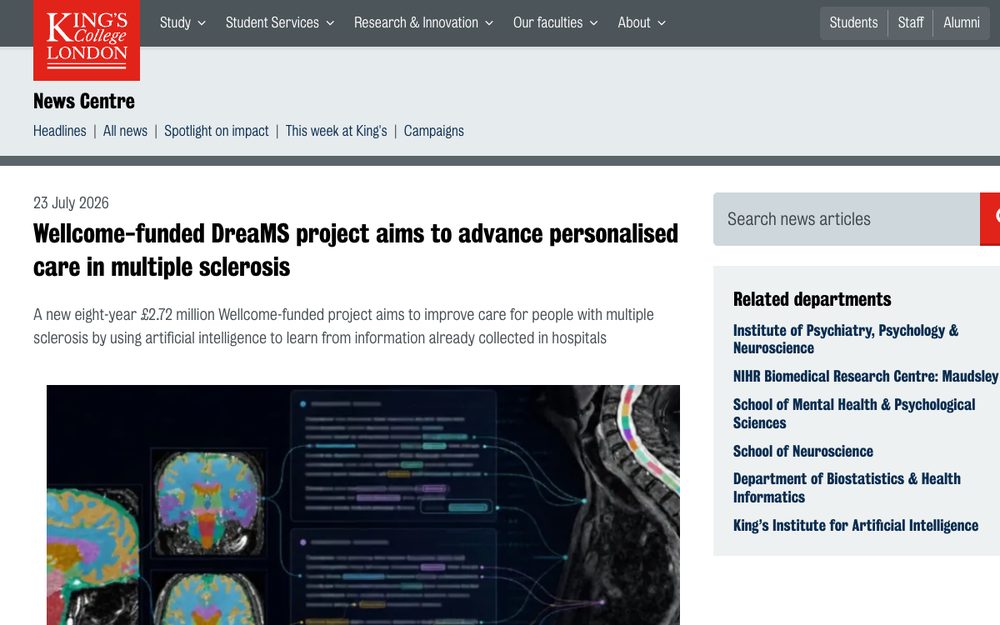The image size is (1000, 625).
Task: Expand the Study dropdown menu
Action: (182, 23)
